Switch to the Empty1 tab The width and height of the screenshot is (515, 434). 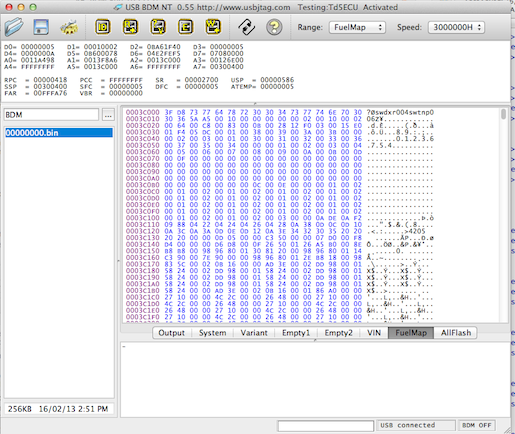[296, 333]
